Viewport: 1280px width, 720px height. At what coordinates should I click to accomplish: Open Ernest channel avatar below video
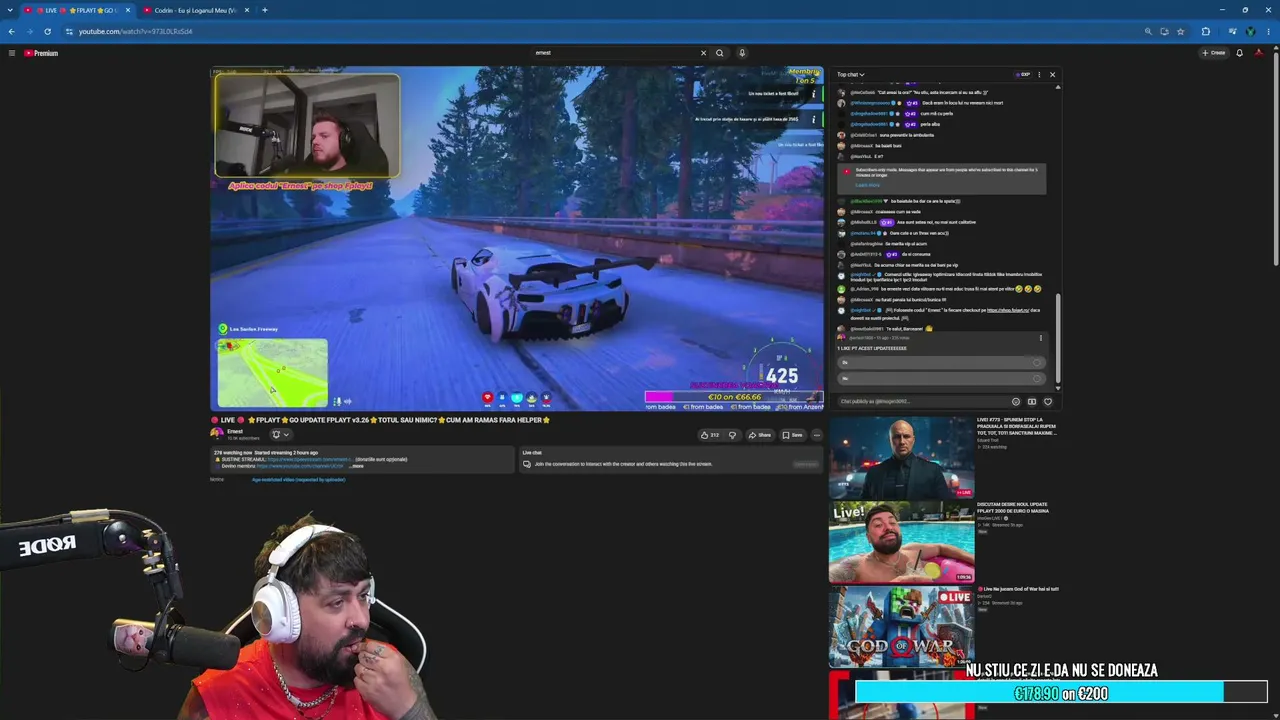pyautogui.click(x=217, y=433)
